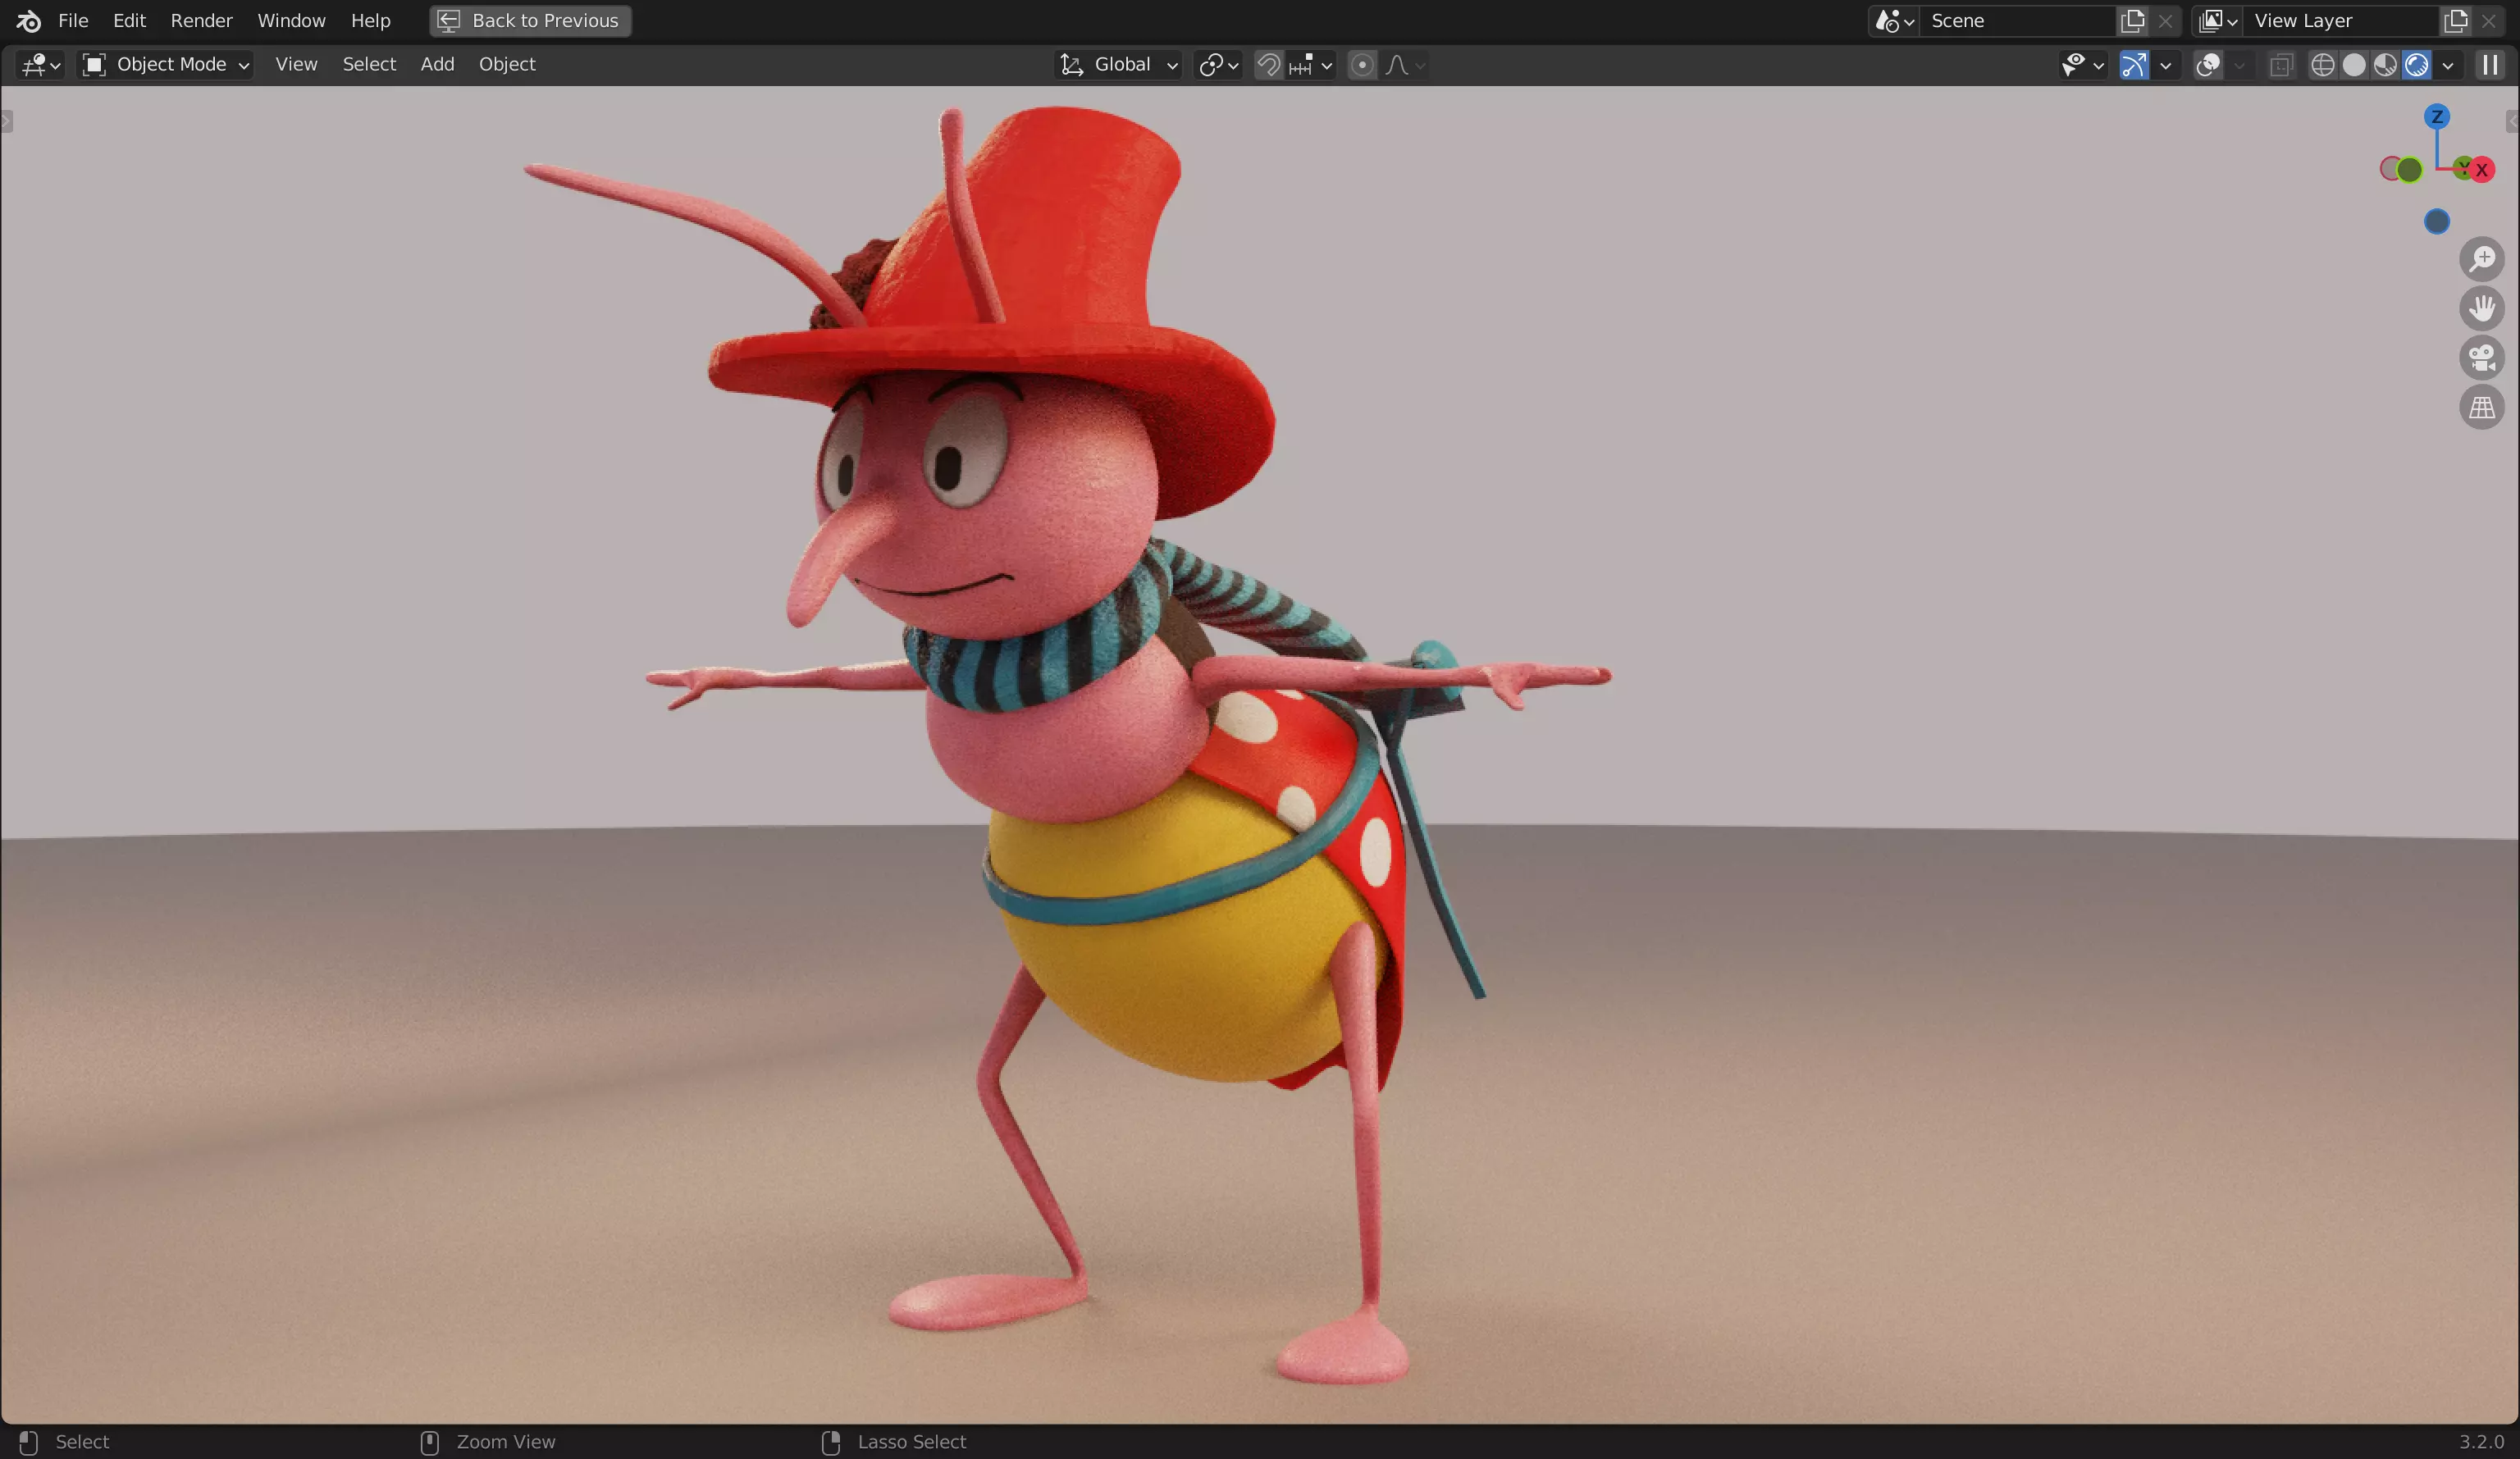Open the Render menu

pyautogui.click(x=201, y=20)
